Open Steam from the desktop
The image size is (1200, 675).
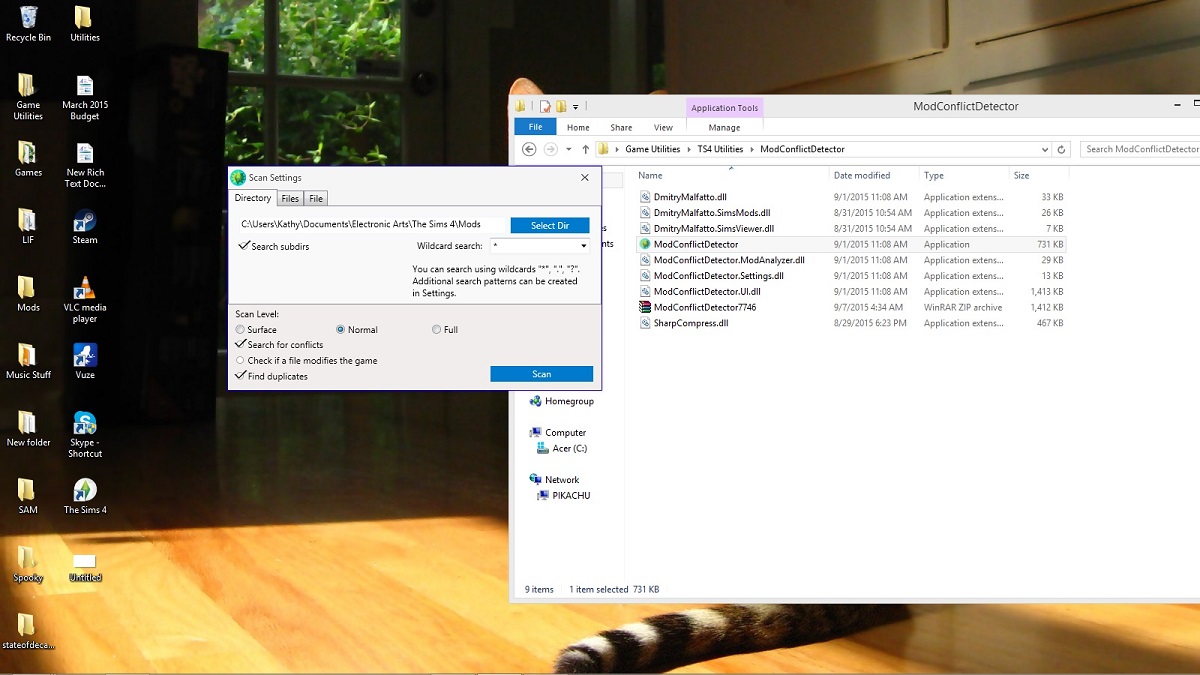85,222
